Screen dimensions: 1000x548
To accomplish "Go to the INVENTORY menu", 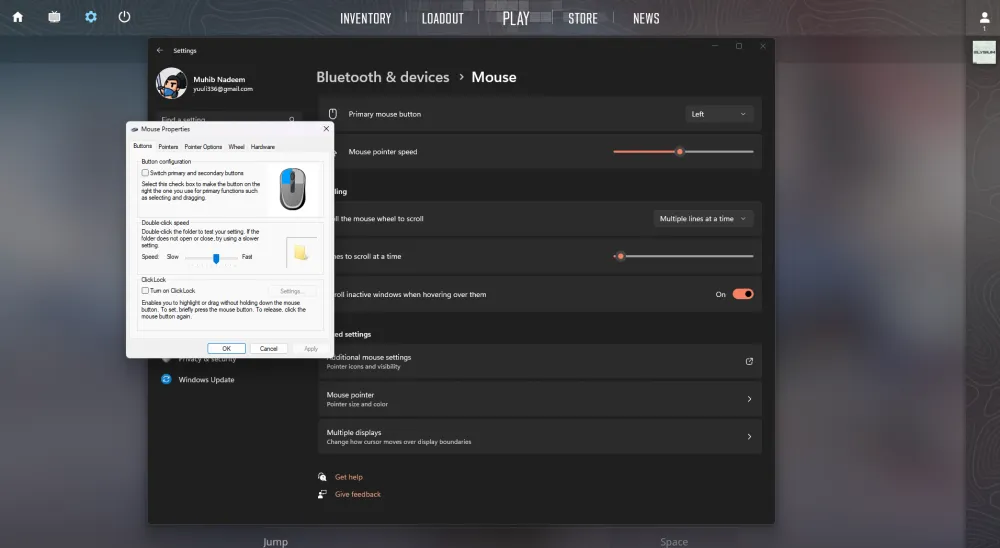I will coord(365,19).
